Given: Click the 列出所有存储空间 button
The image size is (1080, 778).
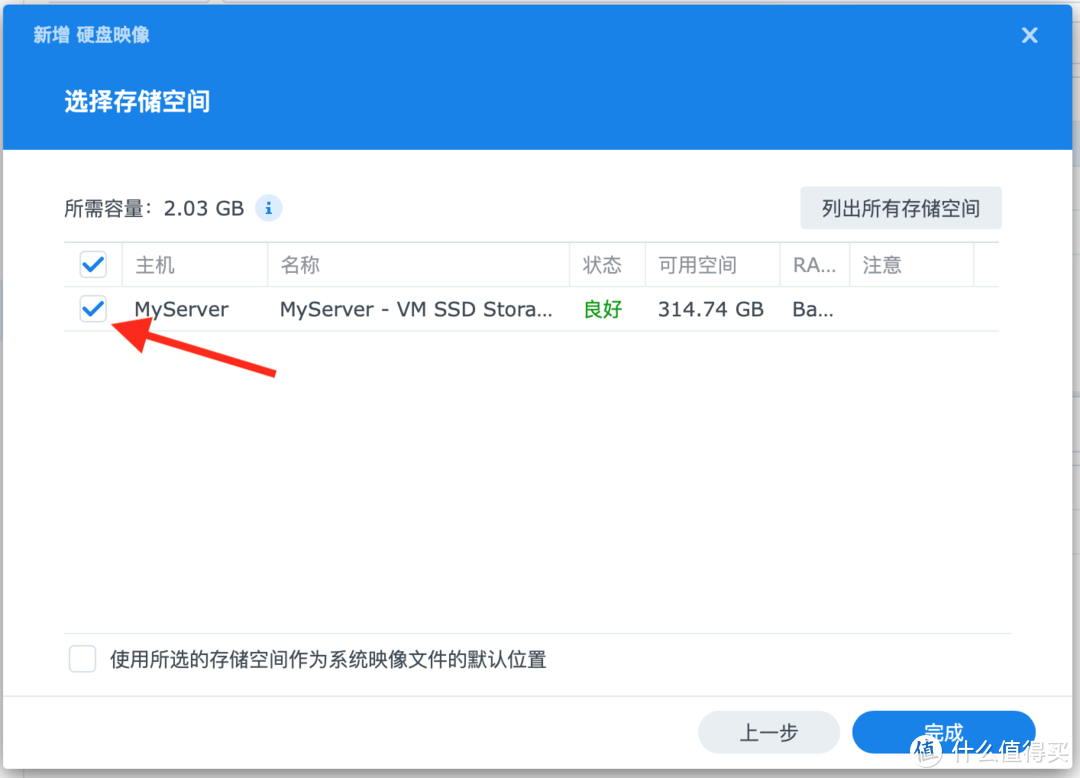Looking at the screenshot, I should [900, 208].
